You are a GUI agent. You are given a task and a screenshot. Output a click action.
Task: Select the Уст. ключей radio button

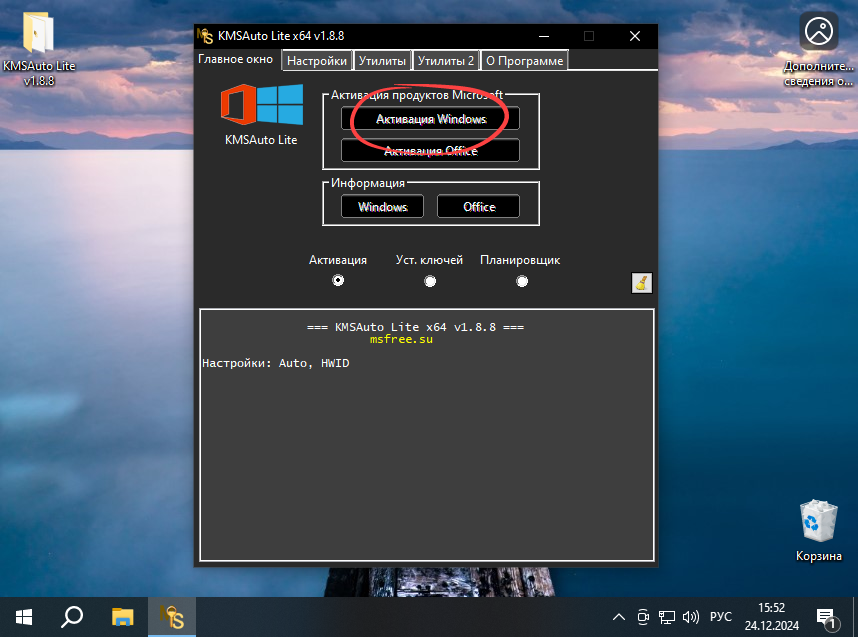430,281
